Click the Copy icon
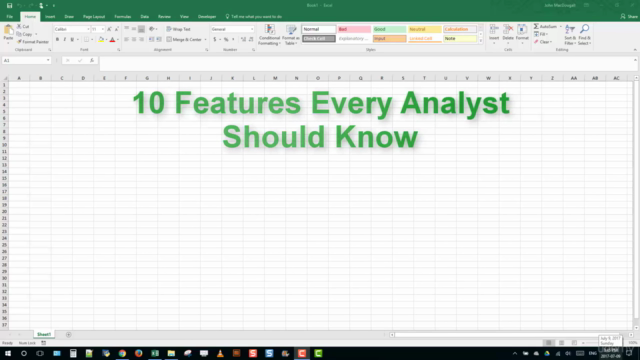640x360 pixels. pyautogui.click(x=19, y=34)
